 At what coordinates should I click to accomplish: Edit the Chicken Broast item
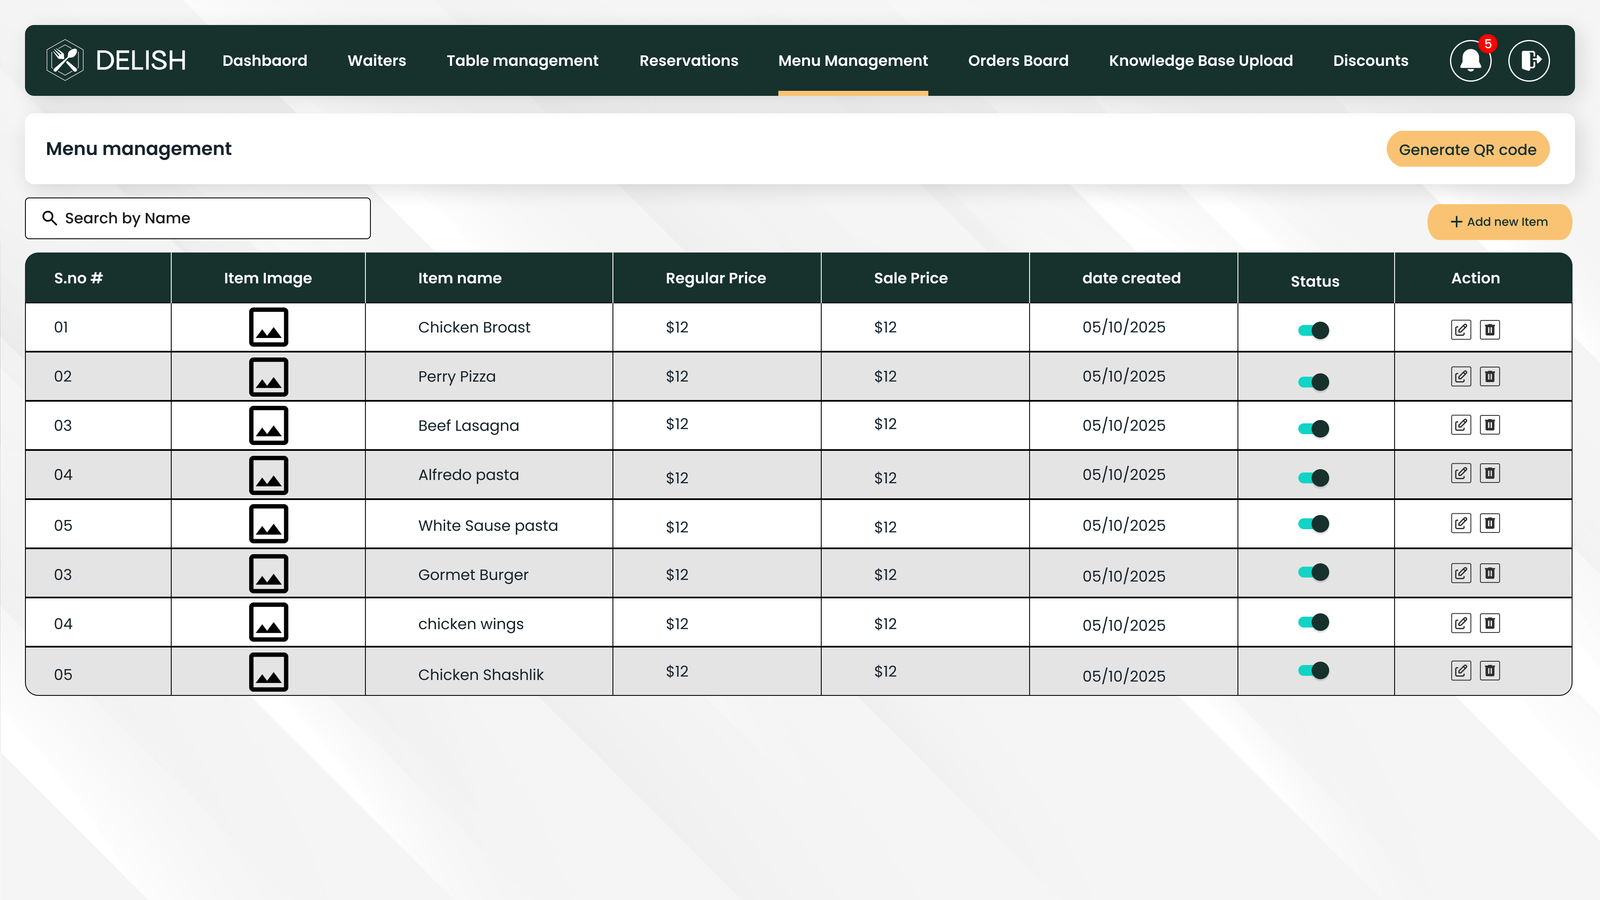(x=1461, y=330)
